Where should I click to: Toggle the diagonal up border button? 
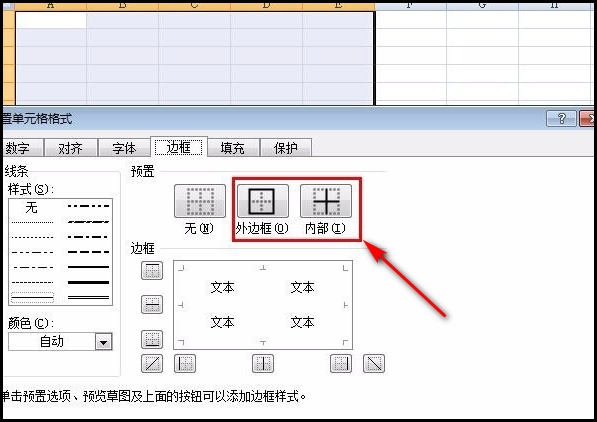coord(152,363)
